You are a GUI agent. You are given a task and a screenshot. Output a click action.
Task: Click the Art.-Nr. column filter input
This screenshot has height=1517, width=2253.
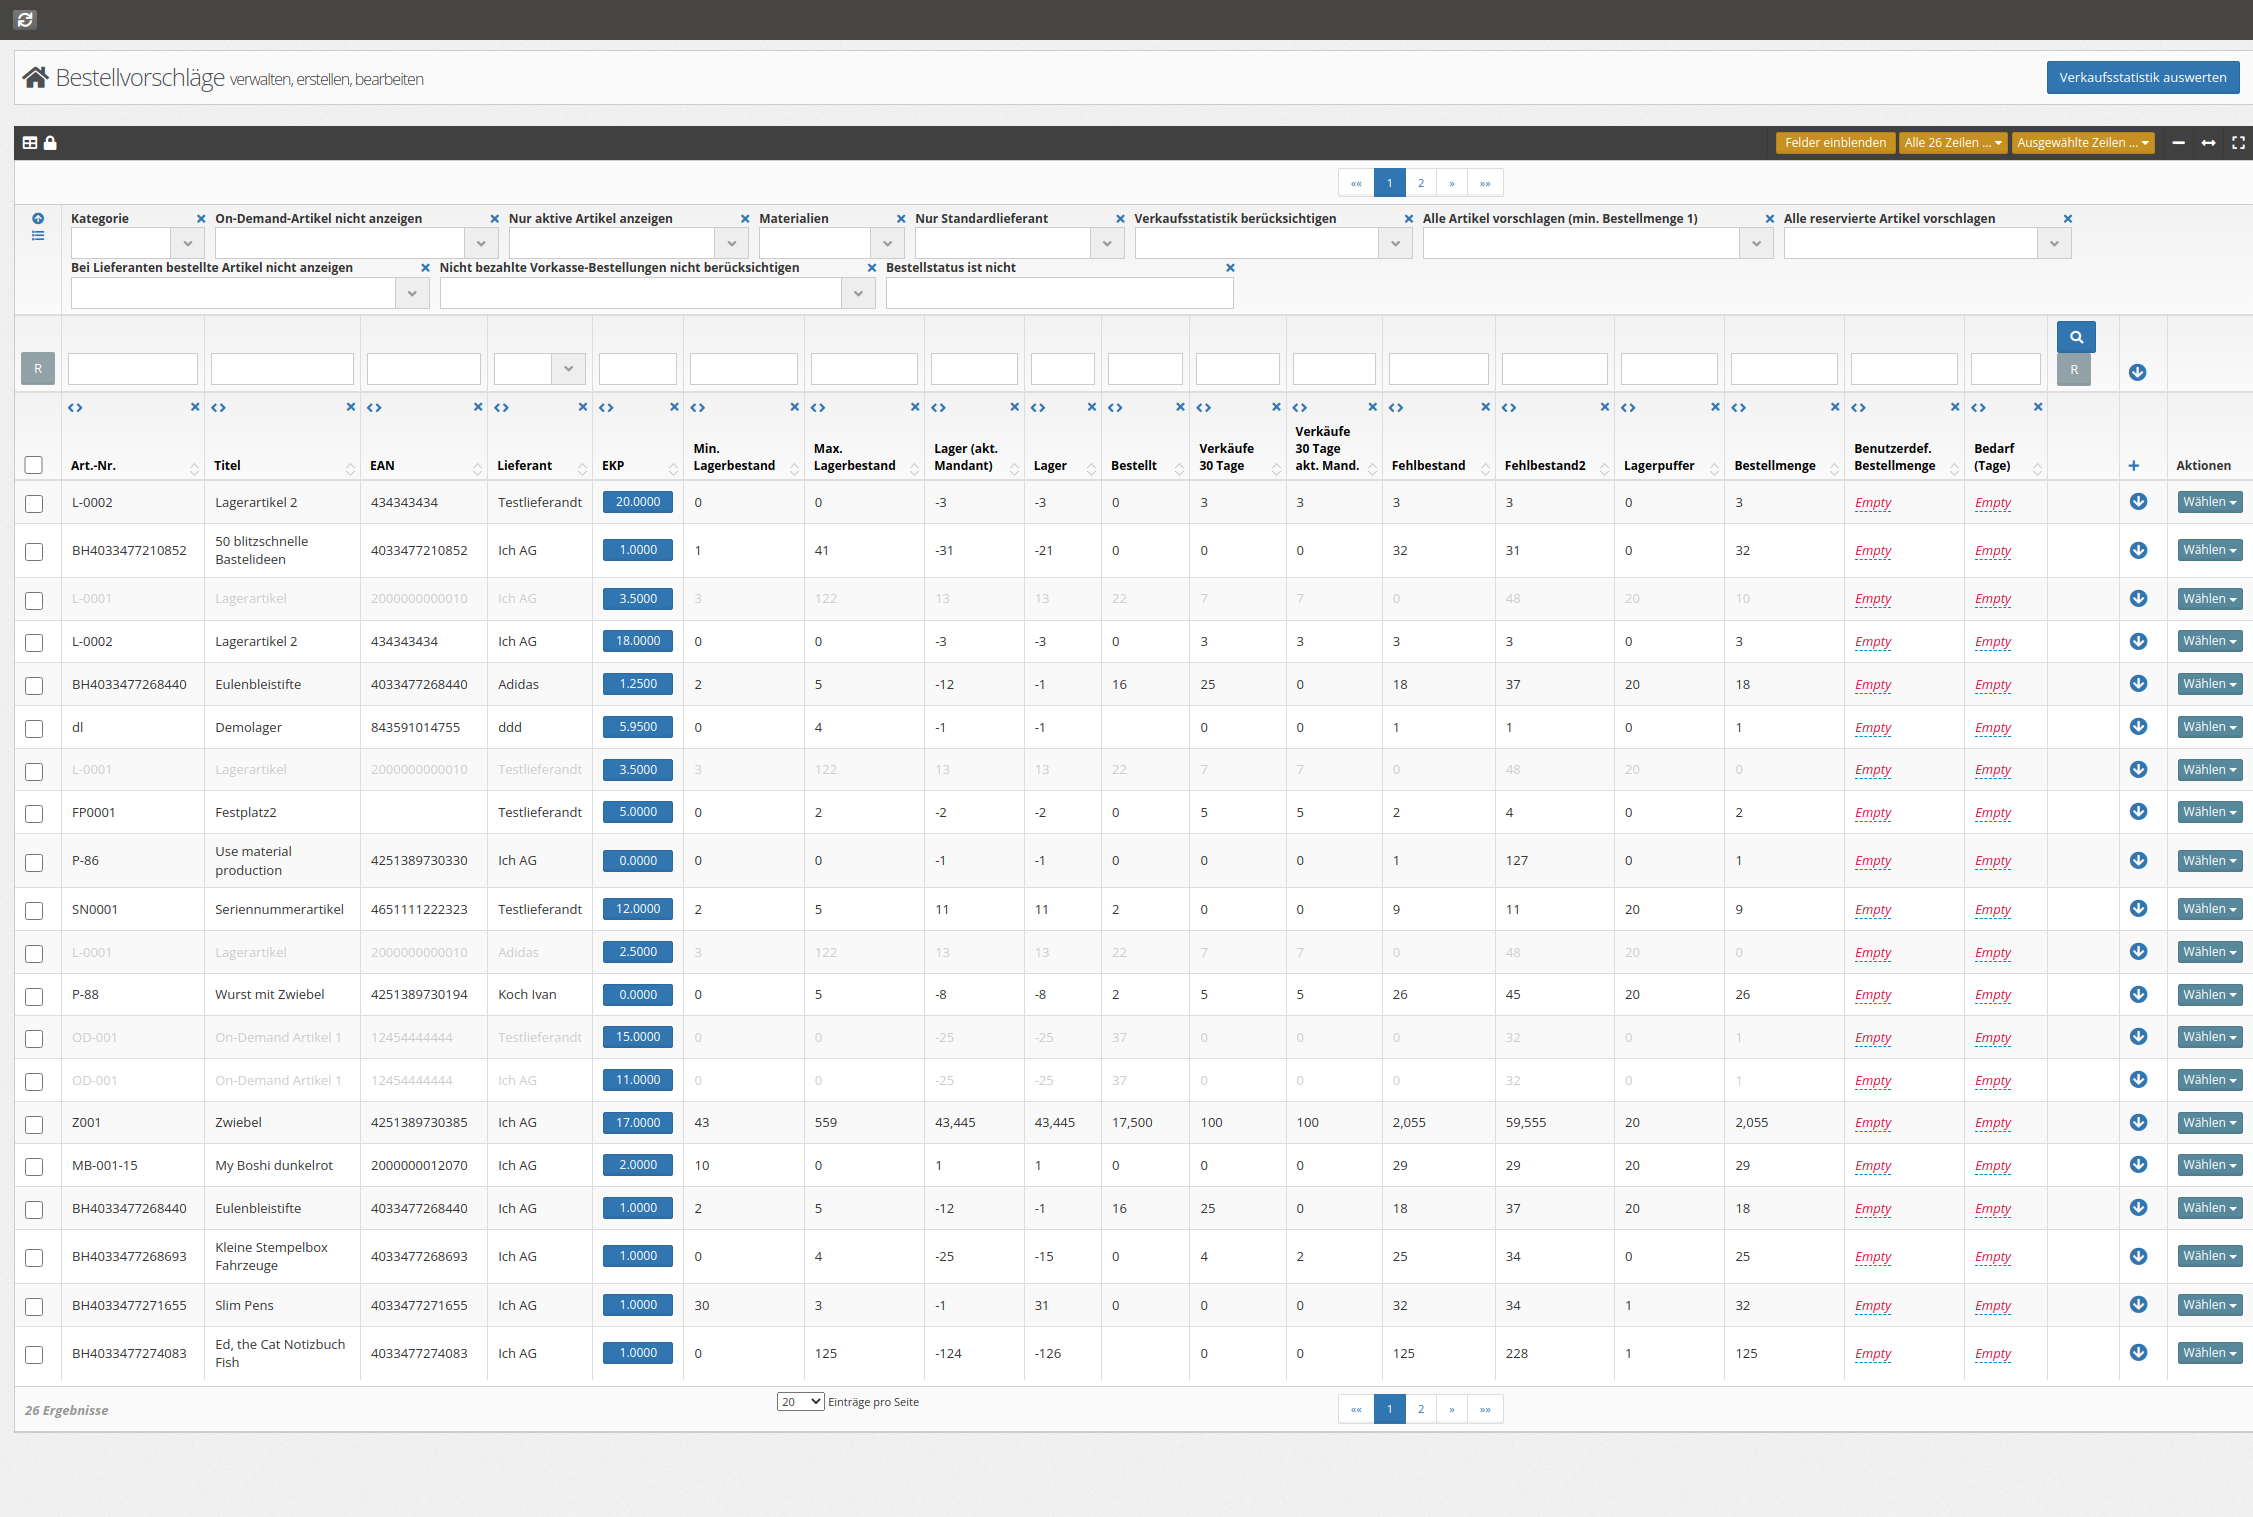tap(133, 369)
